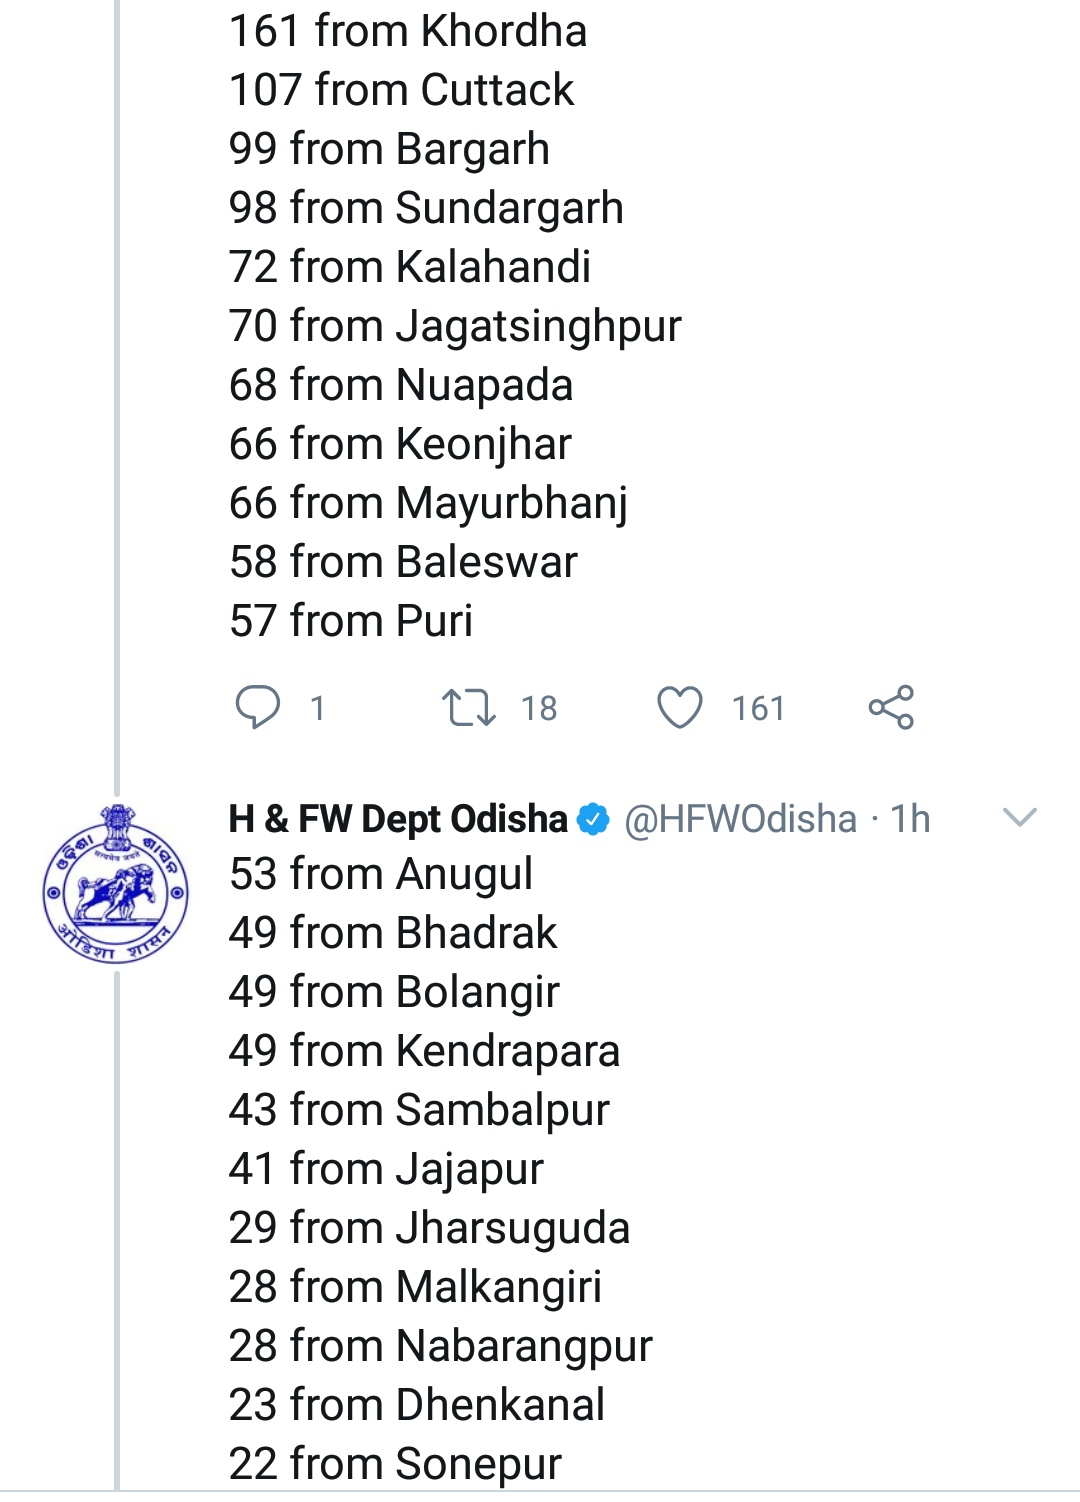Open the Odisha government emblem avatar
Screen dimensions: 1080x1502
pyautogui.click(x=116, y=884)
